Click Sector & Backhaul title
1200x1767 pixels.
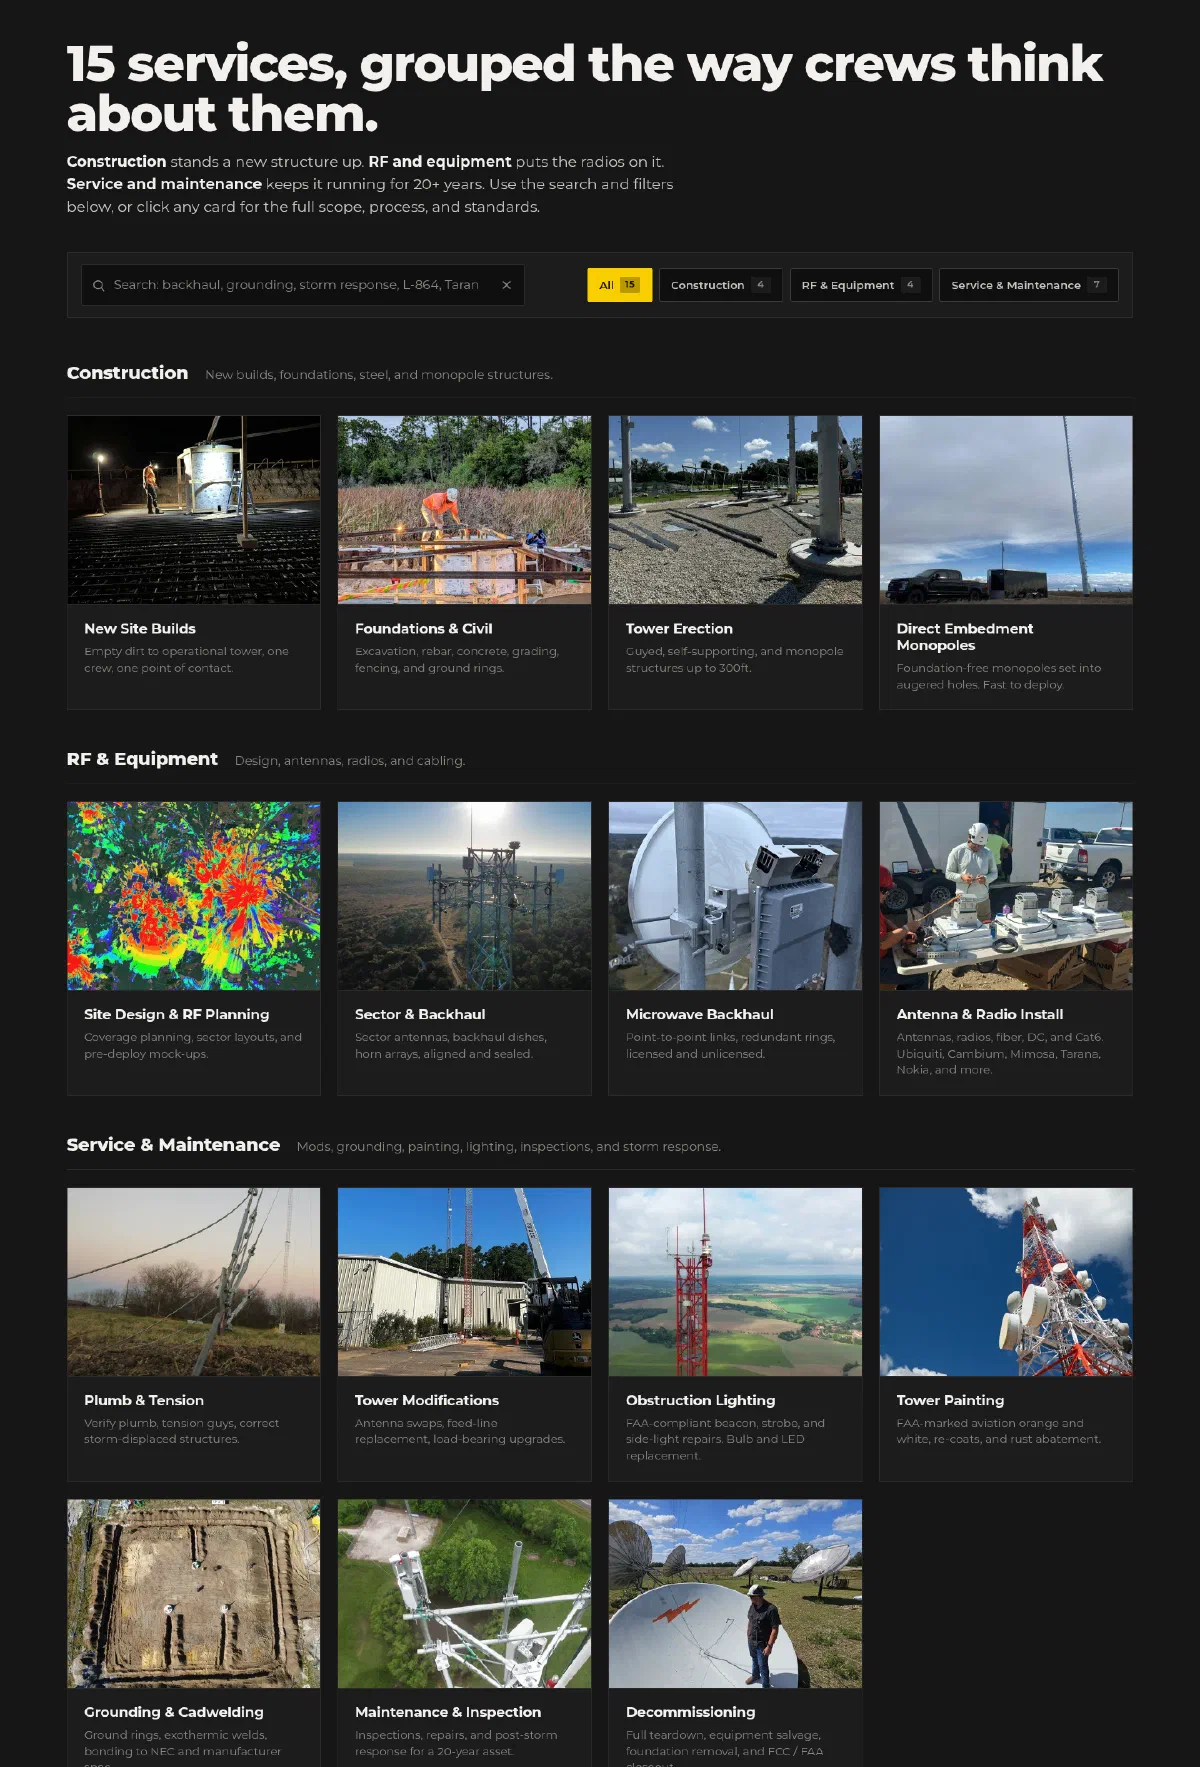(420, 1015)
